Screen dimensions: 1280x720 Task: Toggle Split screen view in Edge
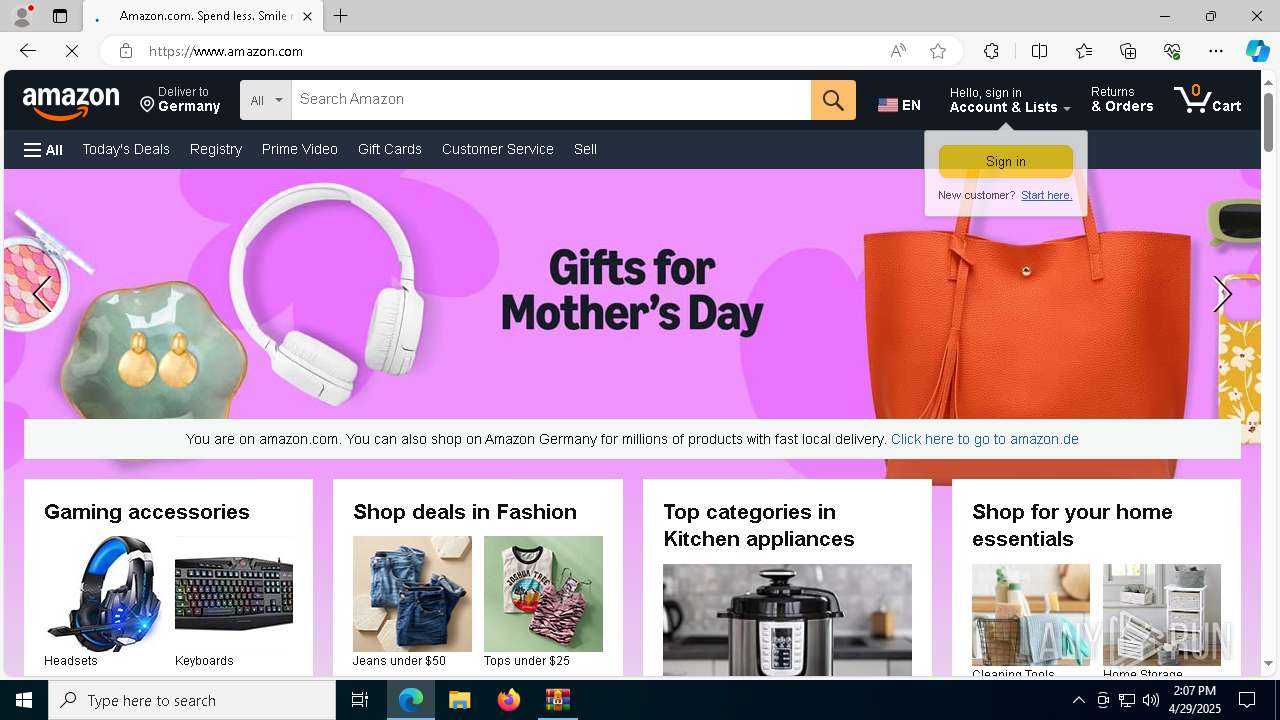click(x=1039, y=51)
